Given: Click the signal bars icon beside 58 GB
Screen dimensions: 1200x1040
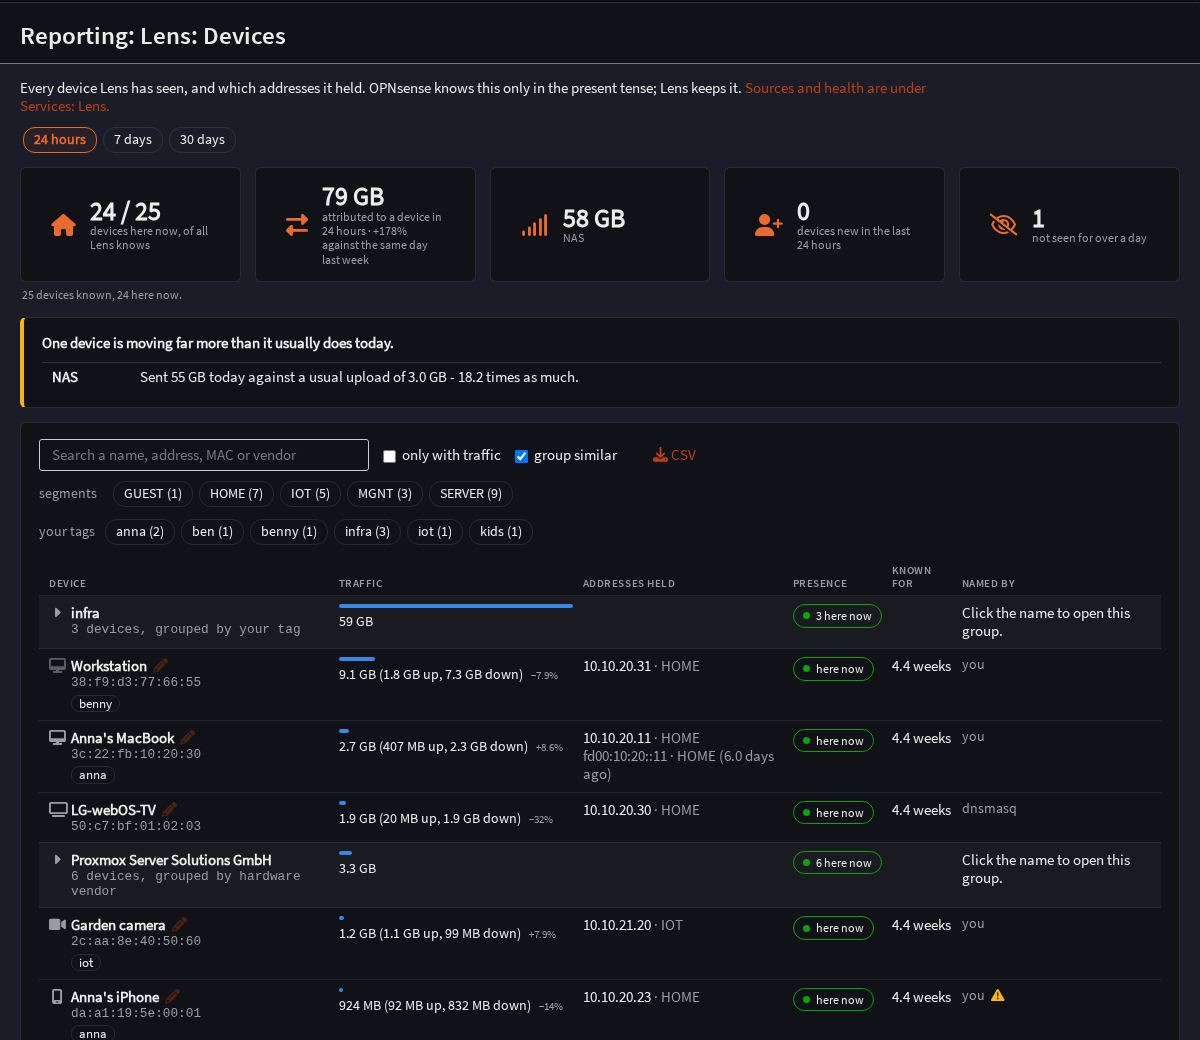Looking at the screenshot, I should click(x=535, y=226).
